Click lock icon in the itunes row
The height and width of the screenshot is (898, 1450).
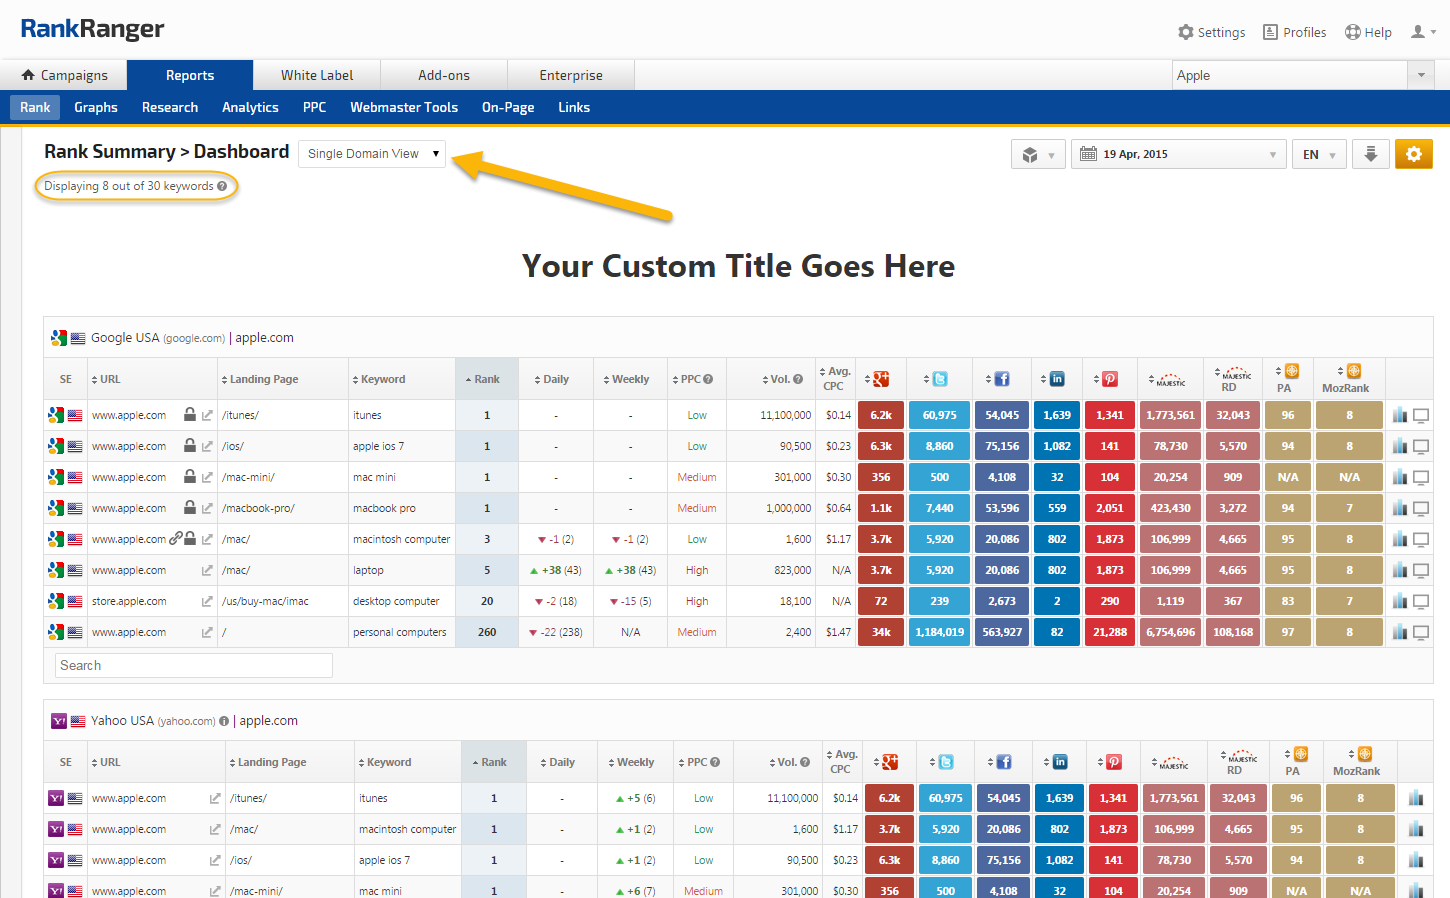click(x=189, y=414)
